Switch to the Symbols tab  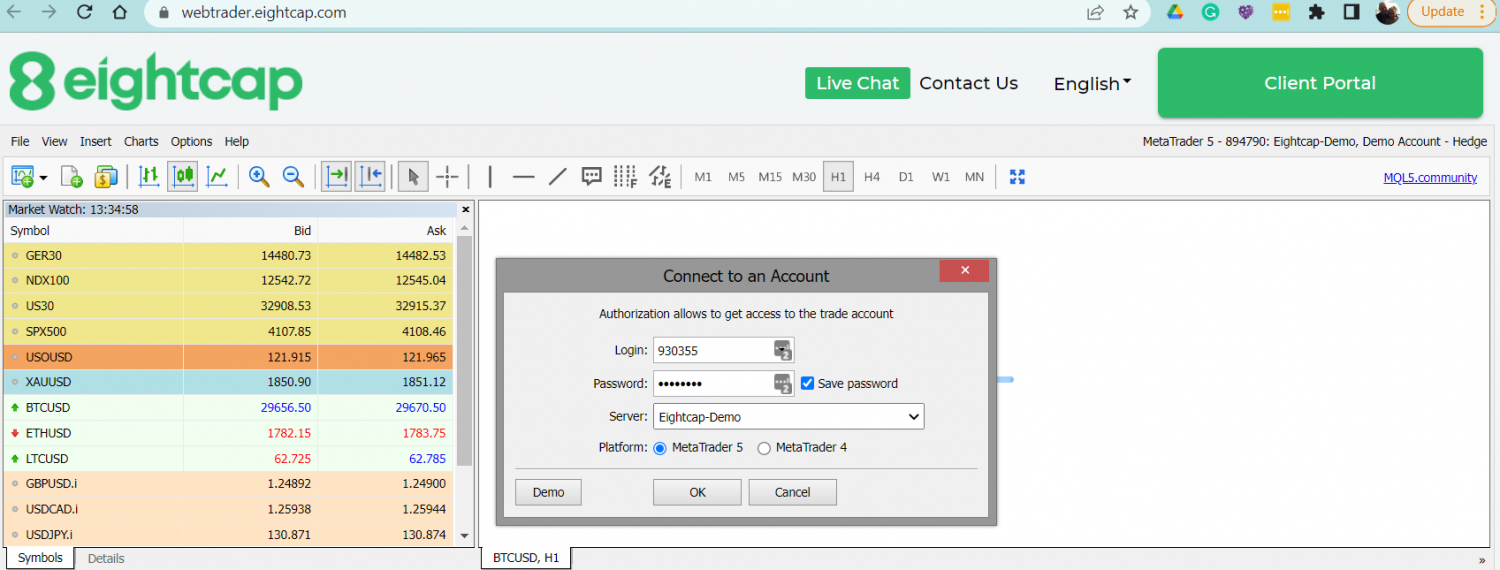point(40,558)
